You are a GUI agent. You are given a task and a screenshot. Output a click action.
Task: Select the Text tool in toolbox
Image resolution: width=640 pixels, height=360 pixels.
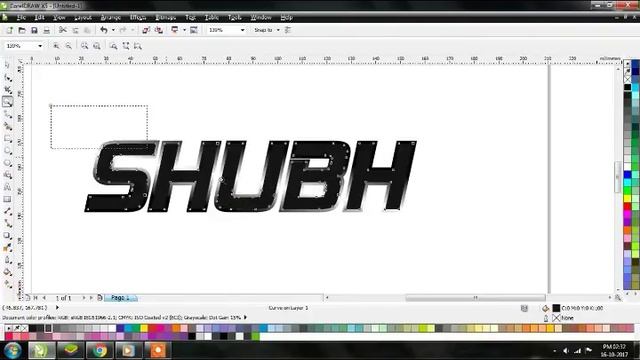coord(7,187)
